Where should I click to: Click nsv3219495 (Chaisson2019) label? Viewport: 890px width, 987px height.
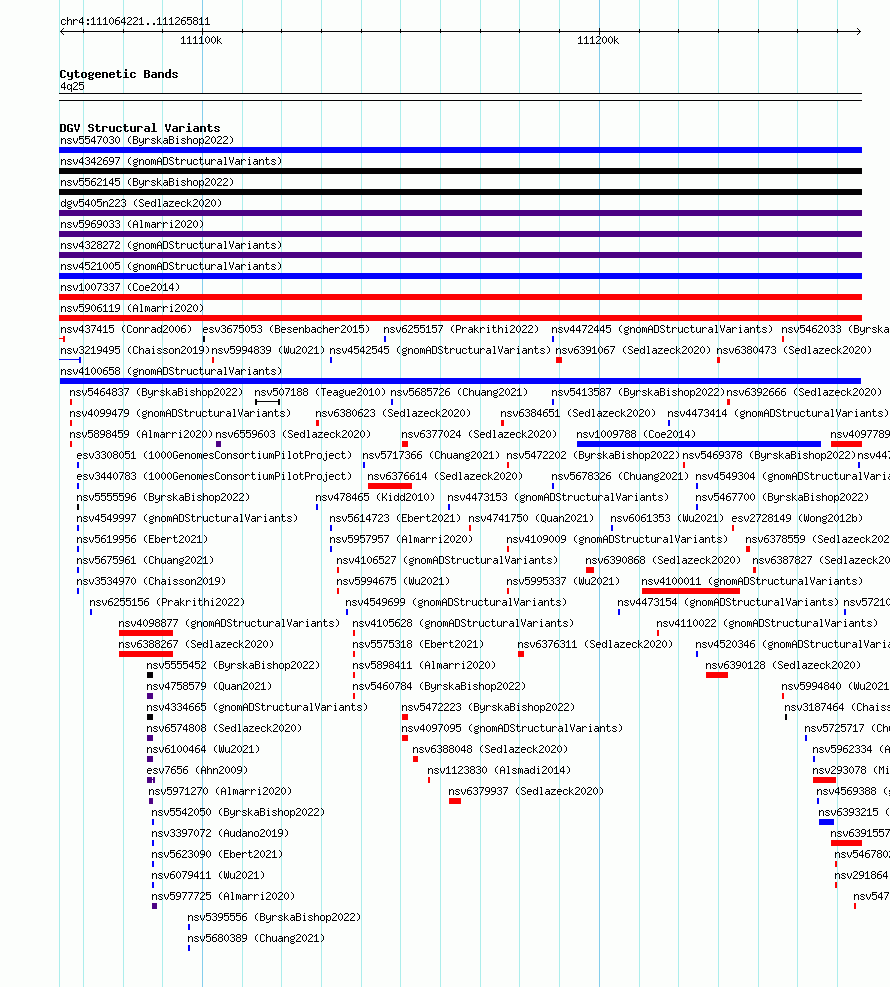click(135, 350)
